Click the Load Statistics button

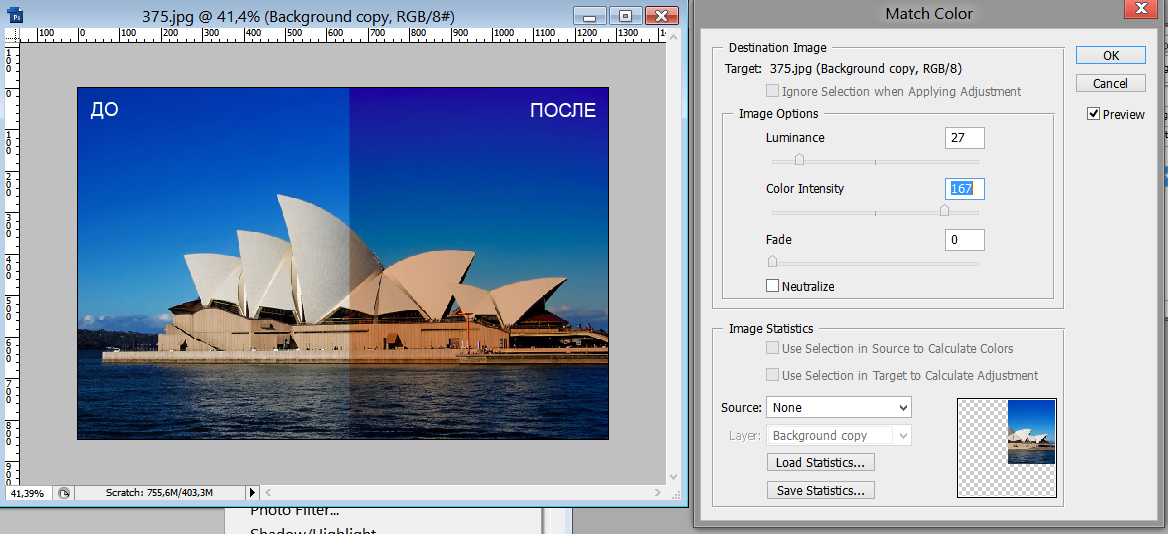[x=820, y=463]
